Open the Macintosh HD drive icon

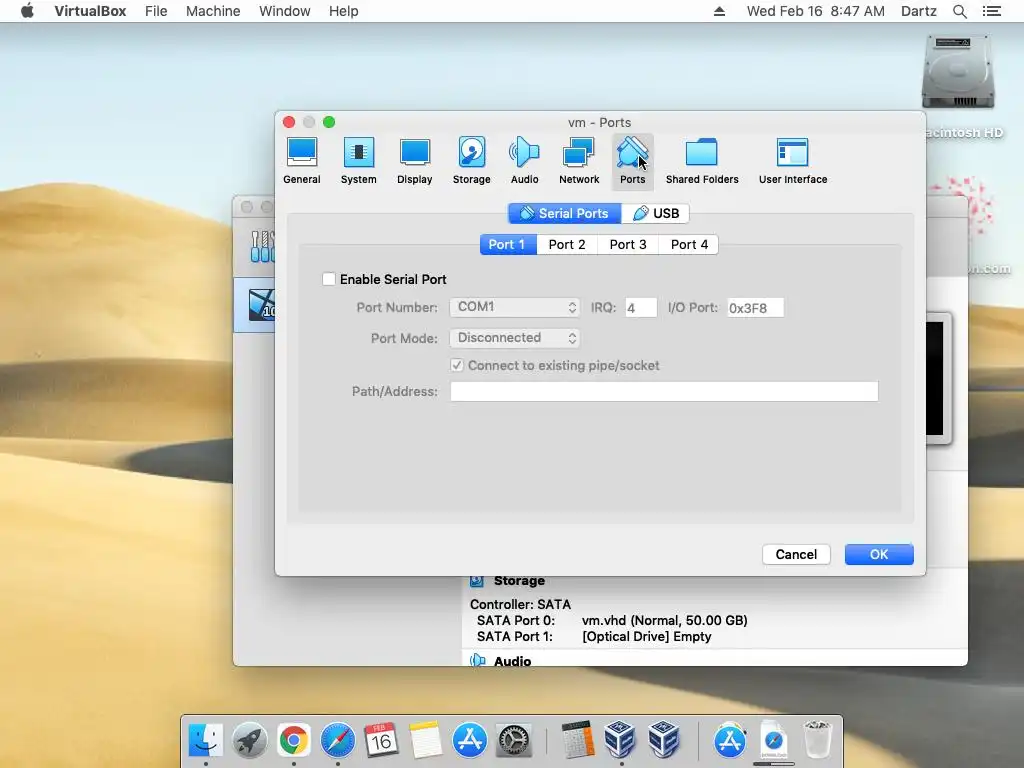(957, 72)
